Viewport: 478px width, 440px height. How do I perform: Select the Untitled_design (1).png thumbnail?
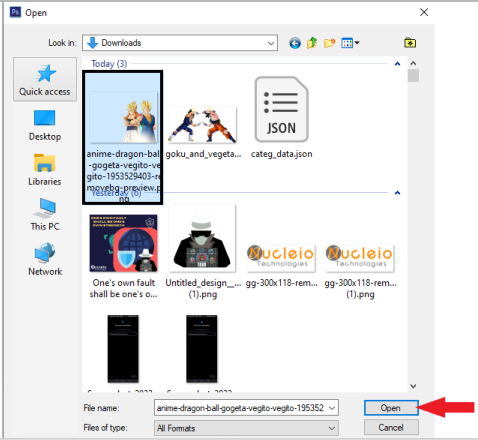click(202, 238)
